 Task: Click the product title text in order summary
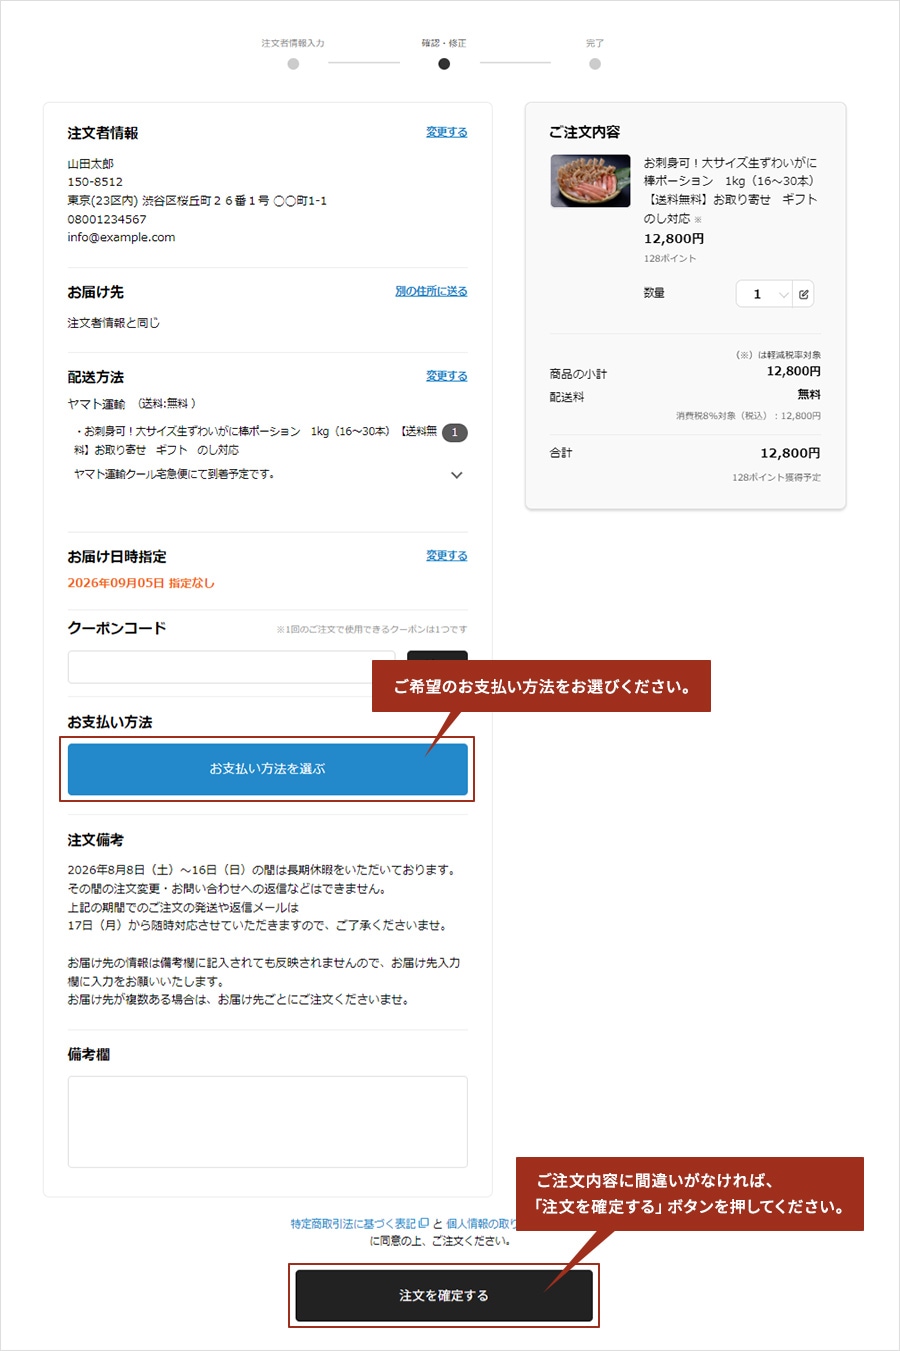point(731,190)
